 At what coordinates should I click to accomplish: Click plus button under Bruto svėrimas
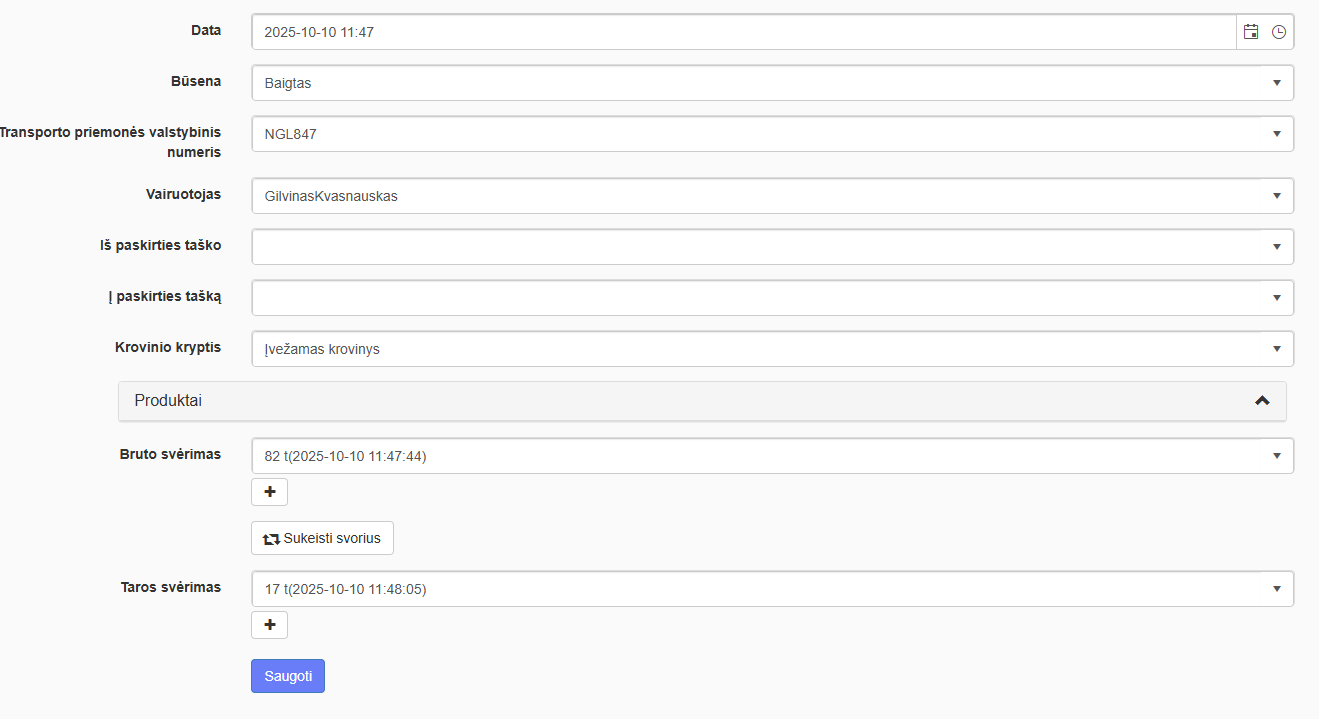point(269,492)
